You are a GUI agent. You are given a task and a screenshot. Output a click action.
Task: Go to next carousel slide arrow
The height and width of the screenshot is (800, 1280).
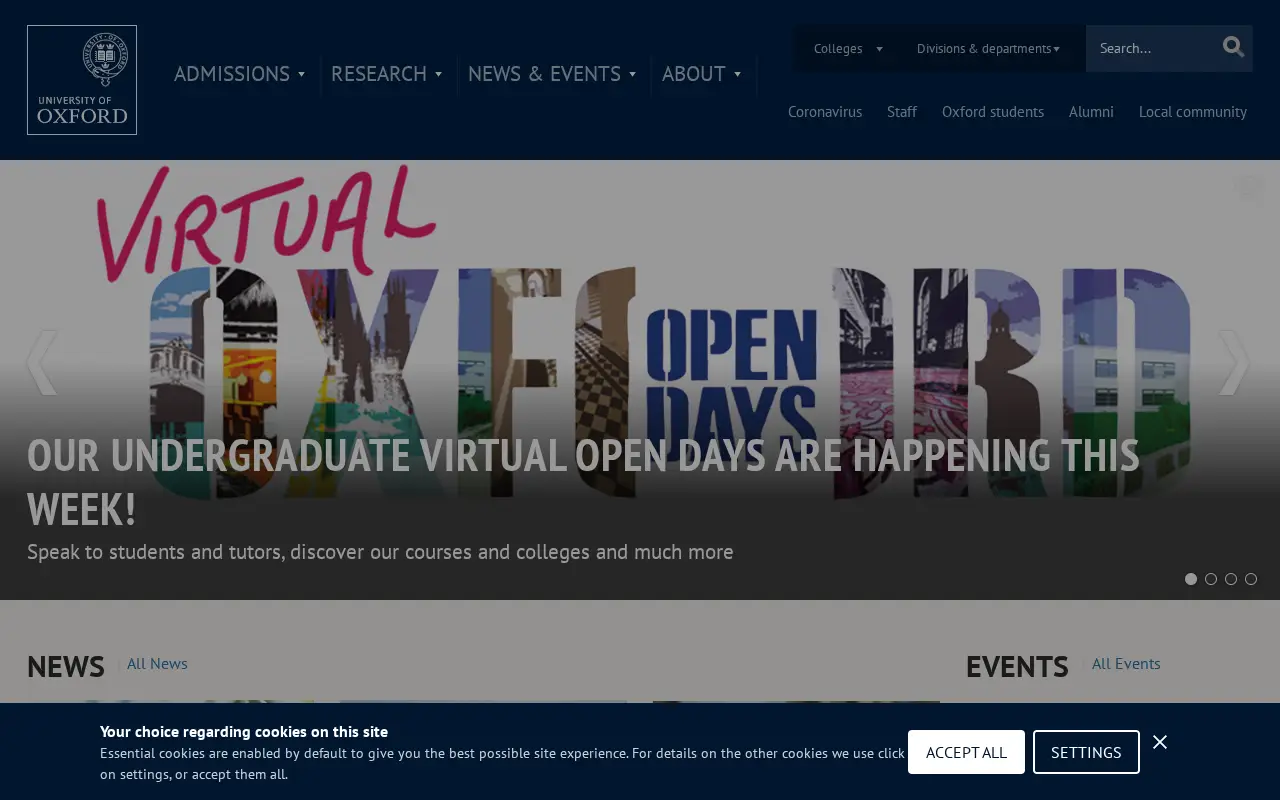[x=1235, y=363]
